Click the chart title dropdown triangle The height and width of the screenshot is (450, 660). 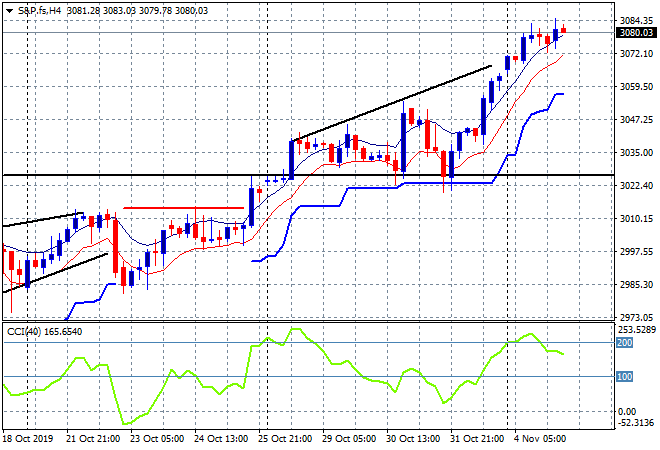click(9, 11)
